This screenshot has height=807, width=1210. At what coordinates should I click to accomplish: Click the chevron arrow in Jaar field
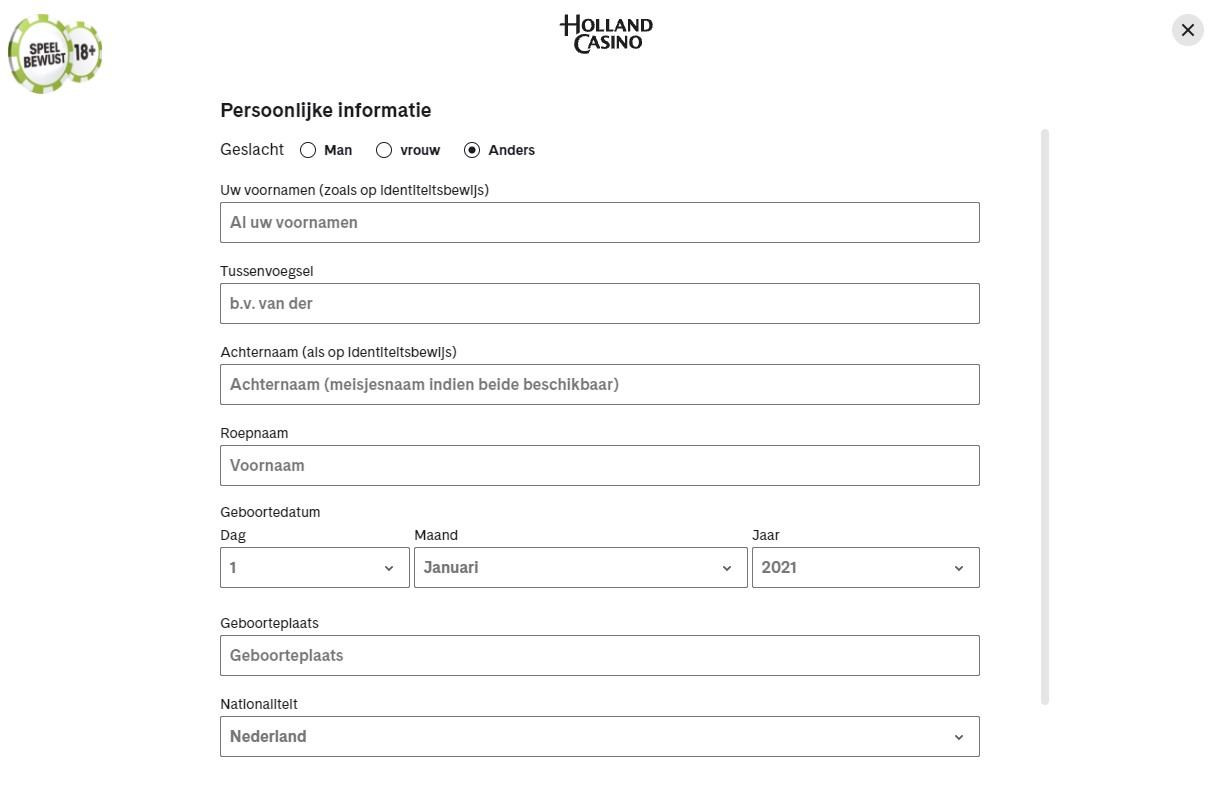coord(959,568)
